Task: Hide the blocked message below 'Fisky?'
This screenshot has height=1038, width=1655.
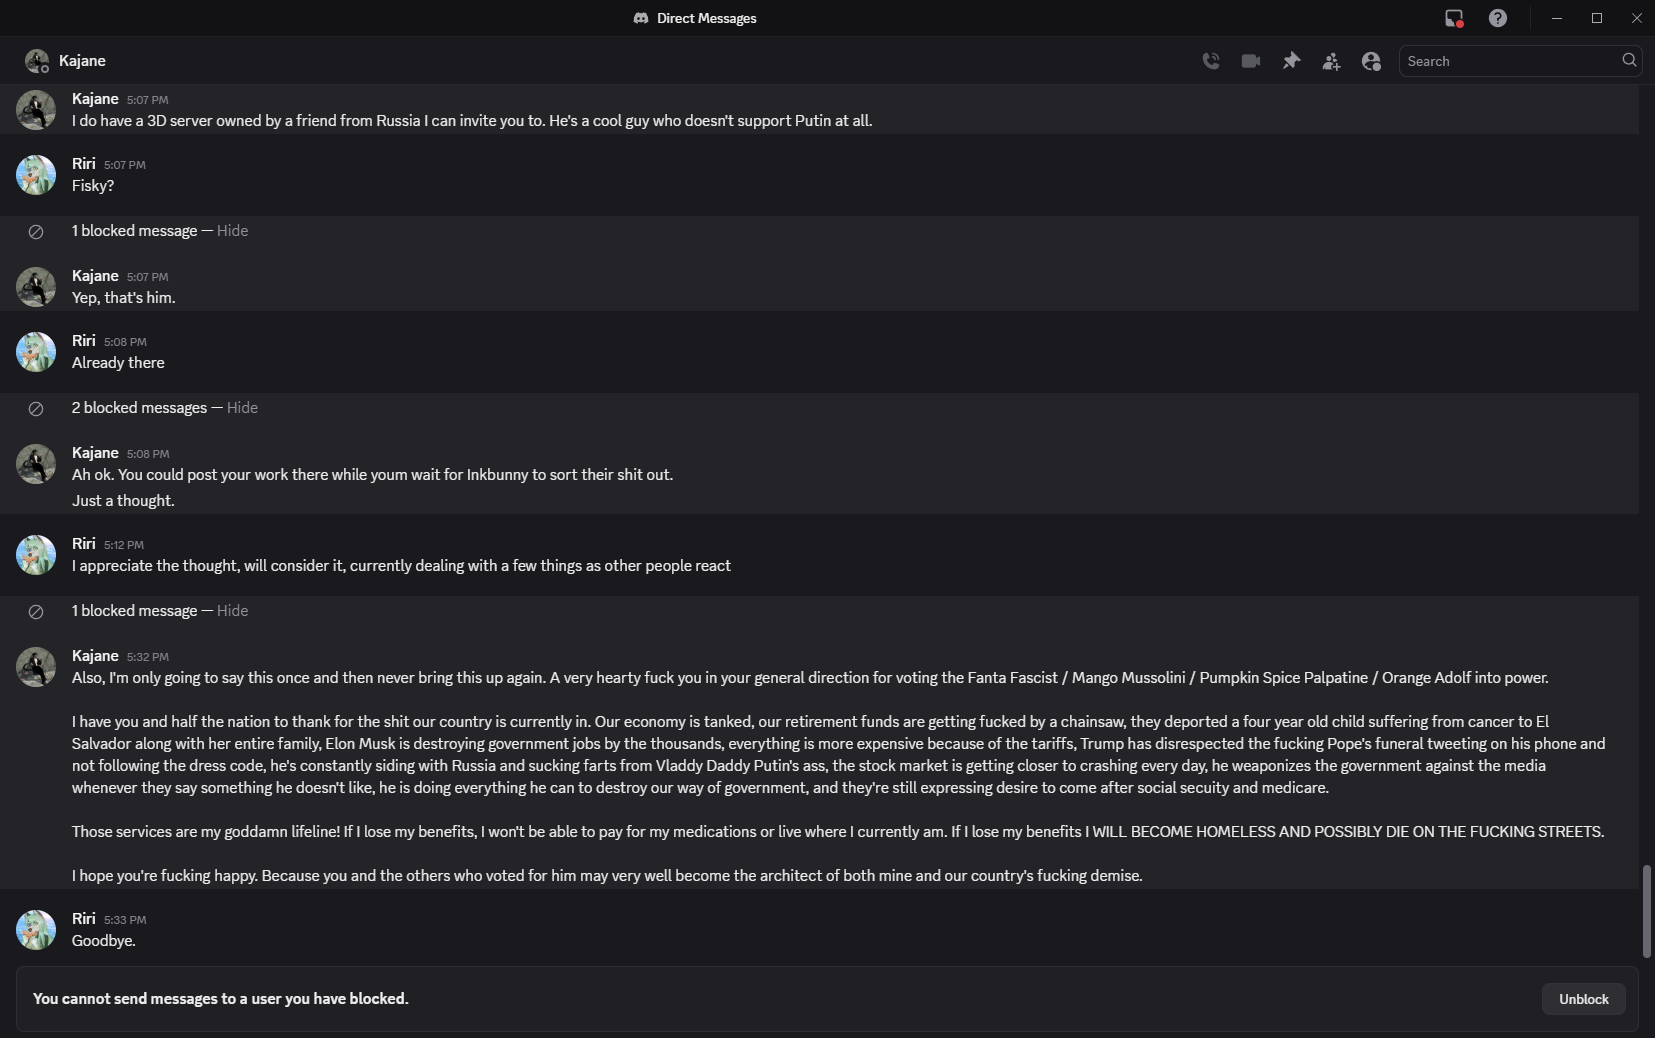Action: [x=232, y=231]
